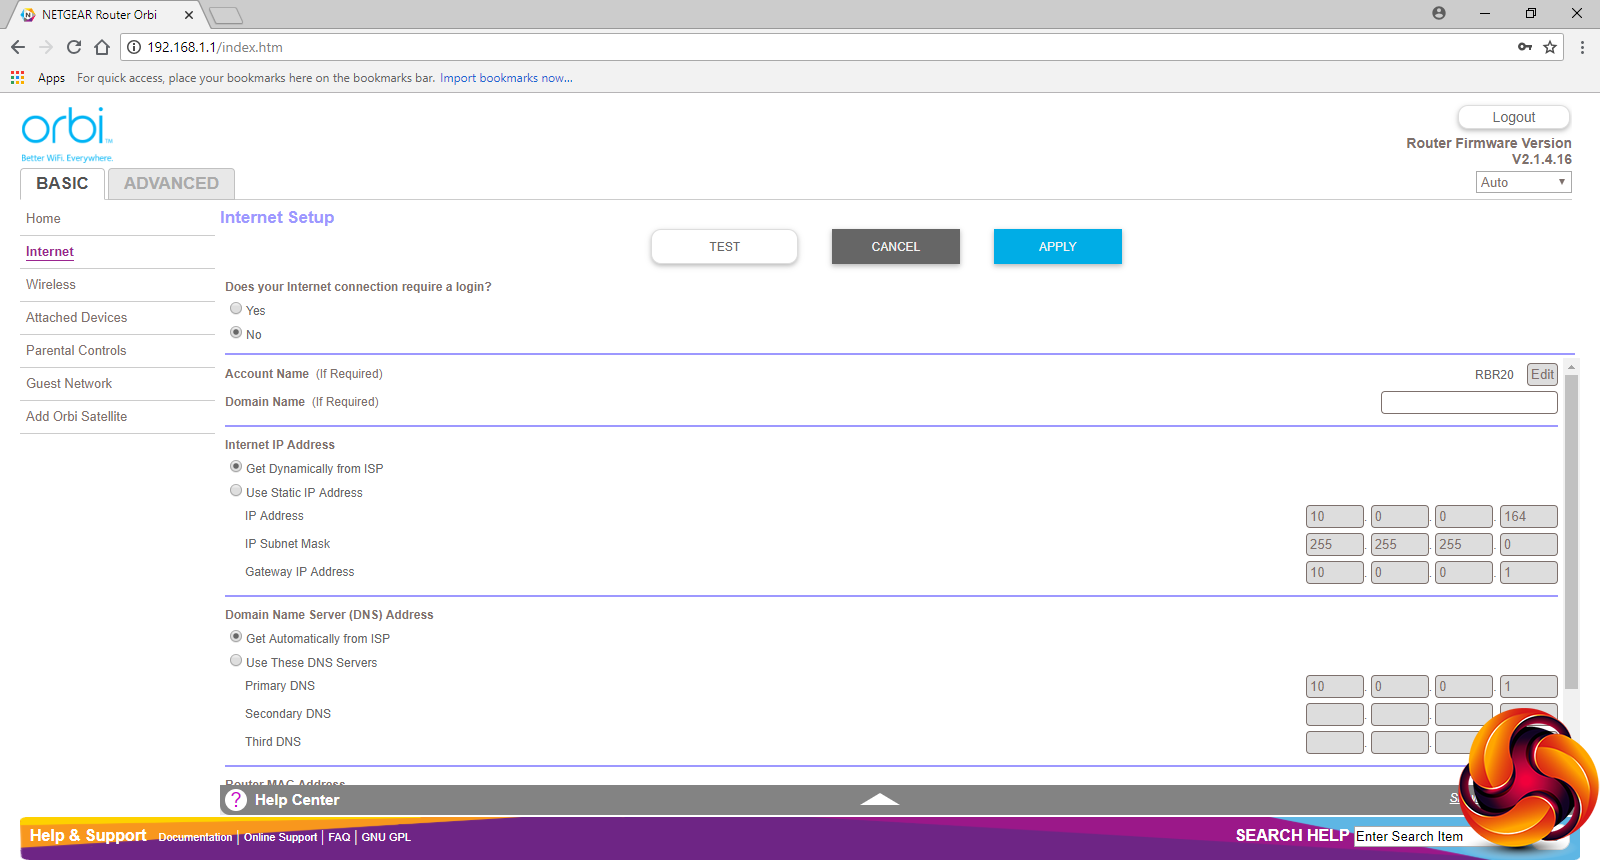Select Use These DNS Servers

coord(236,661)
